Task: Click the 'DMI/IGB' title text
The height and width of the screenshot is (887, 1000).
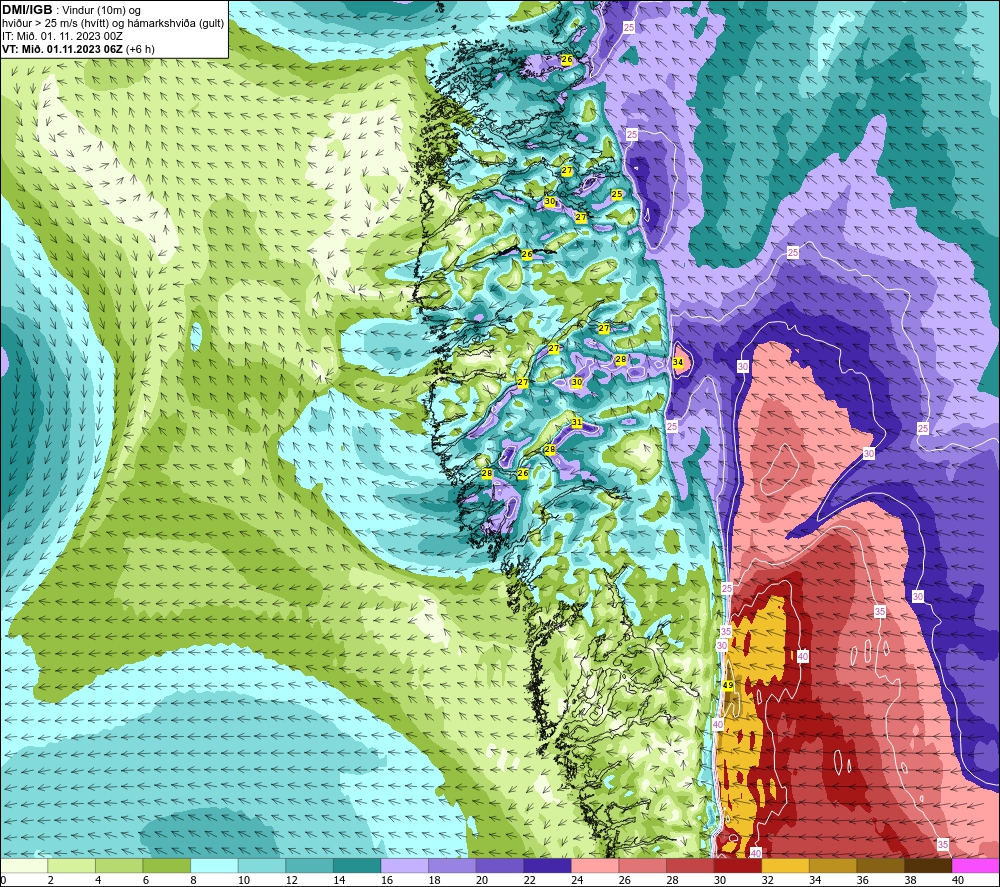Action: pyautogui.click(x=27, y=10)
